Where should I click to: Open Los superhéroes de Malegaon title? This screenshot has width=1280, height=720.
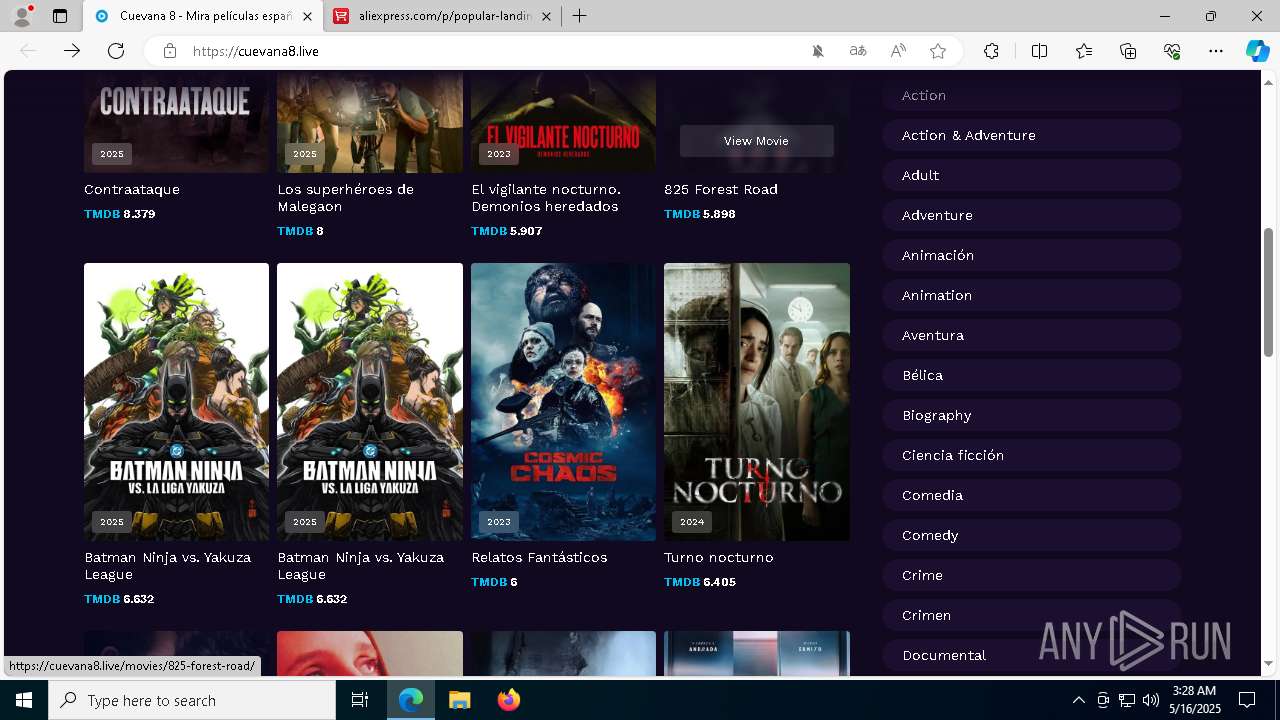point(345,198)
